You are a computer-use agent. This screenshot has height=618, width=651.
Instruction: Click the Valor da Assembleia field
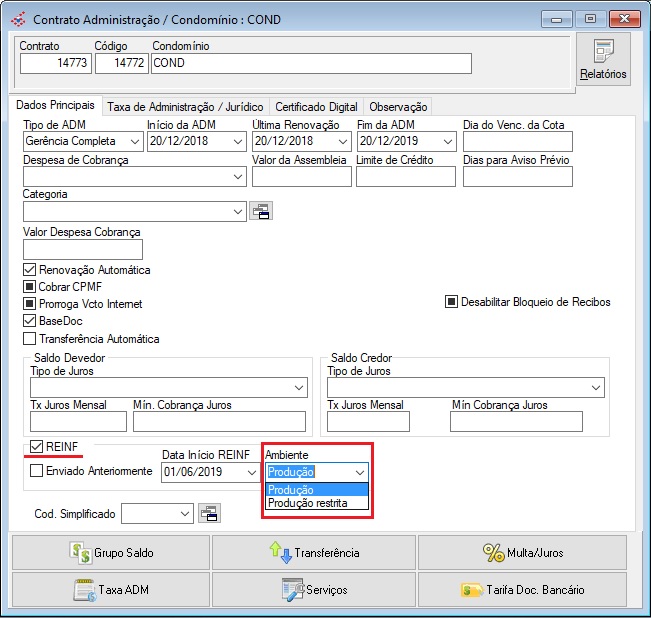(x=301, y=177)
